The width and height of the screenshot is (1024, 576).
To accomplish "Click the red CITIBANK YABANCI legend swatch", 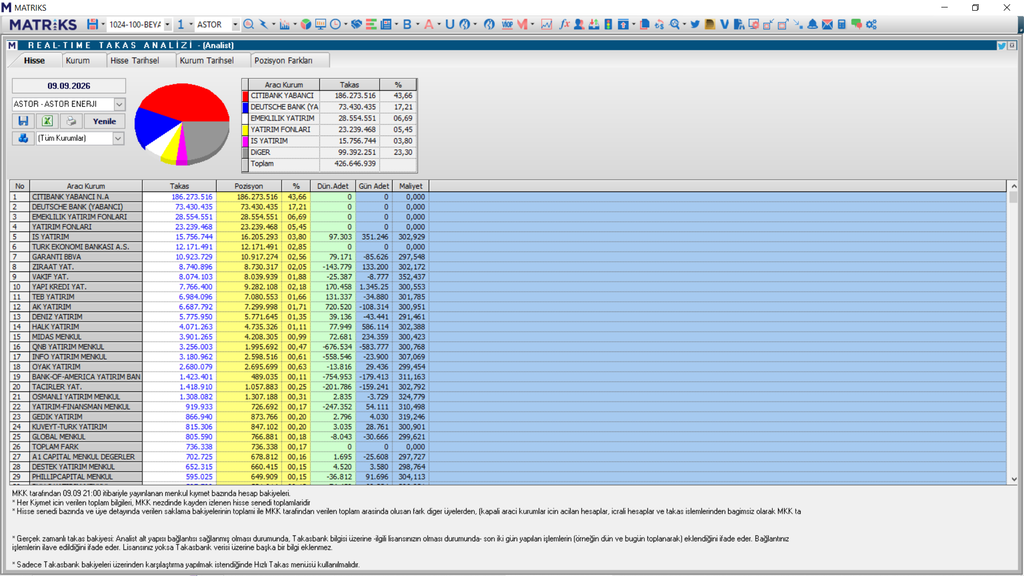I will coord(245,95).
